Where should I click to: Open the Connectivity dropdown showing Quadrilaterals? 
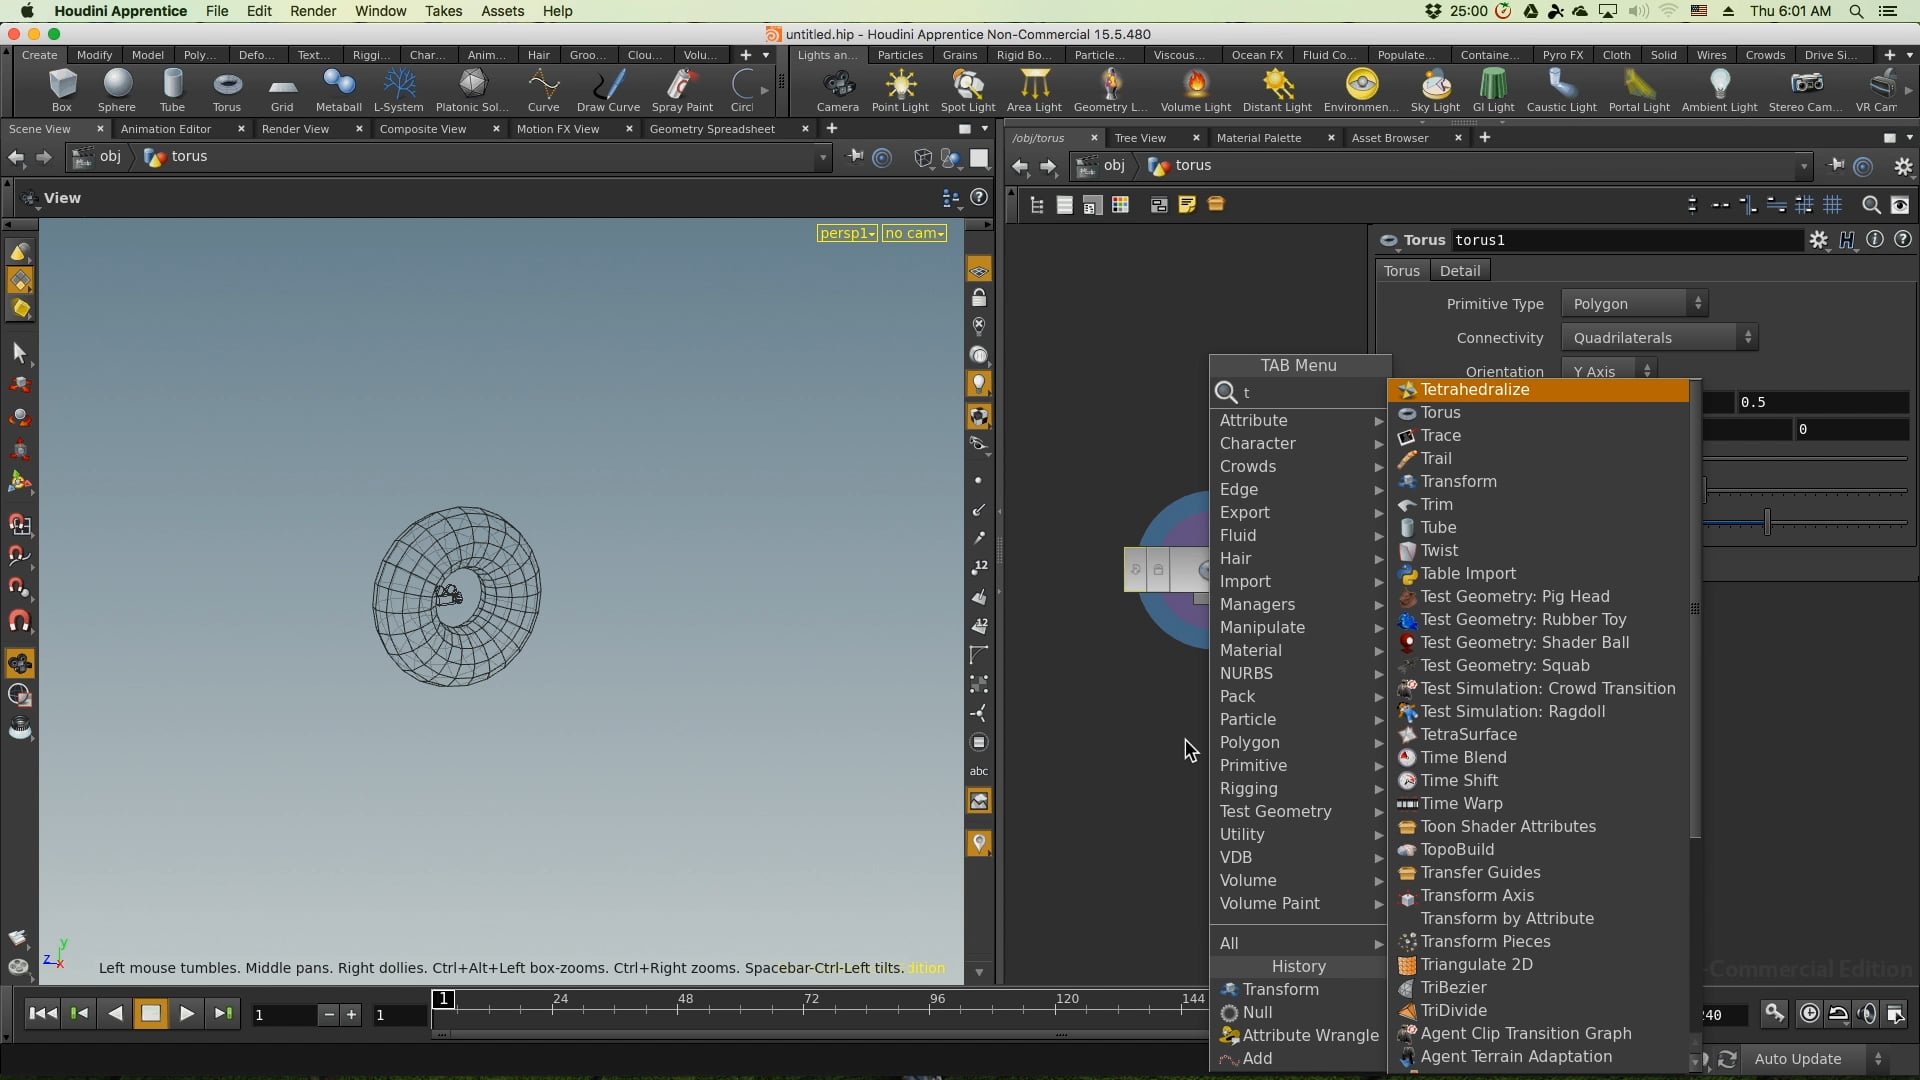1660,337
